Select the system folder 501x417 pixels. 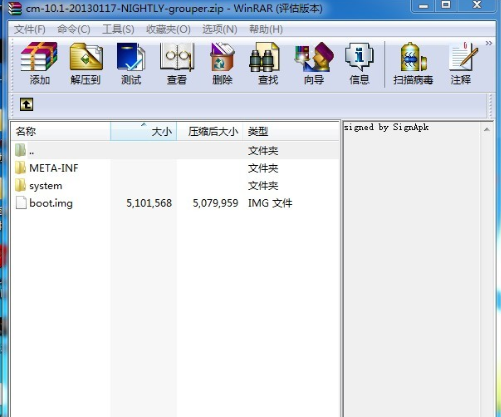[x=175, y=185]
